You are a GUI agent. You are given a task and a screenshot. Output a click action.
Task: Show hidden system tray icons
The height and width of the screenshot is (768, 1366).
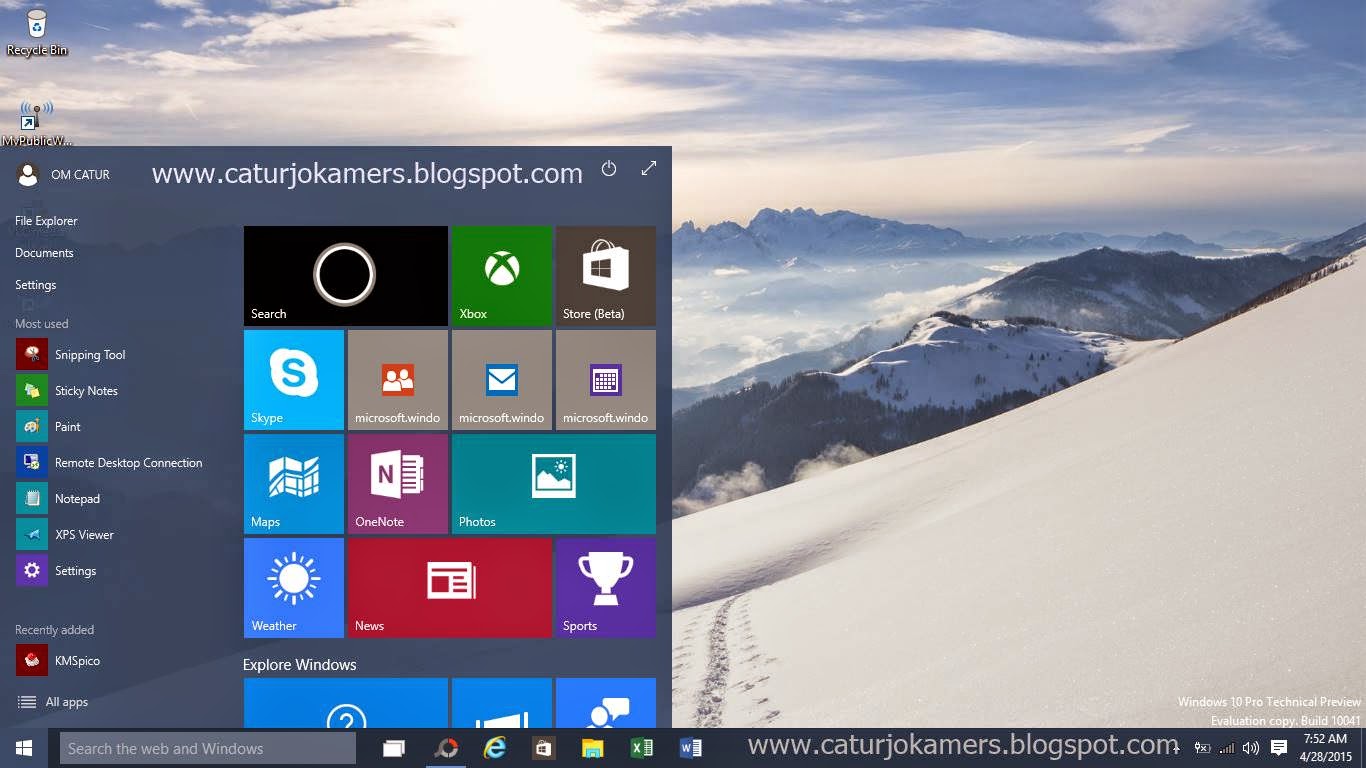(x=1176, y=748)
